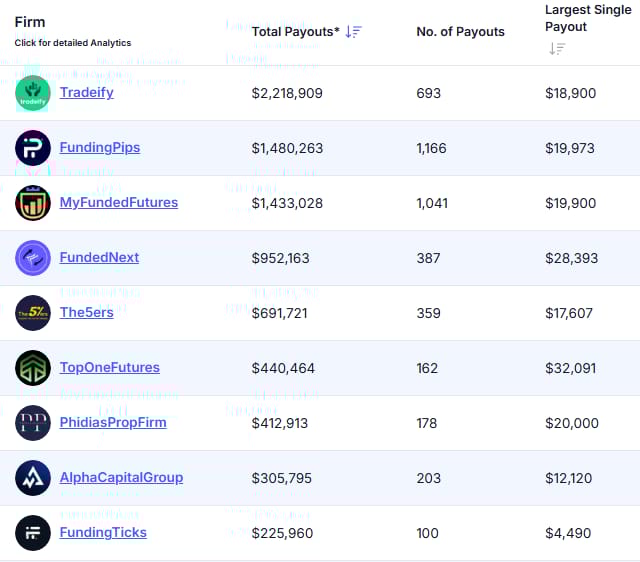Sort by Total Payouts using sort icon

(353, 31)
